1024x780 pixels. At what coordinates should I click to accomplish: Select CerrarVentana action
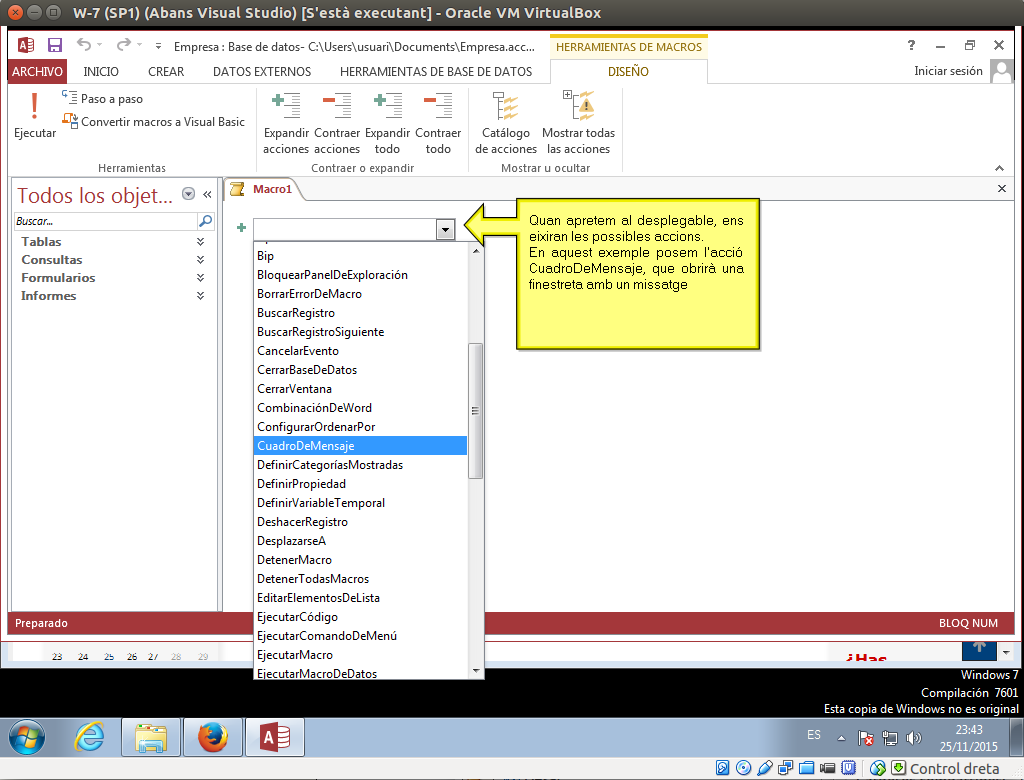pos(360,389)
